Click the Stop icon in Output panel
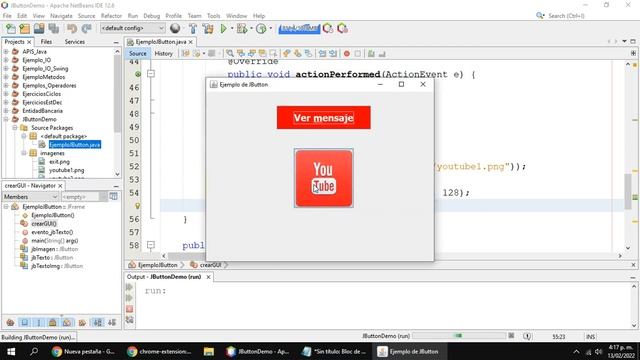This screenshot has height=360, width=640. click(x=129, y=309)
